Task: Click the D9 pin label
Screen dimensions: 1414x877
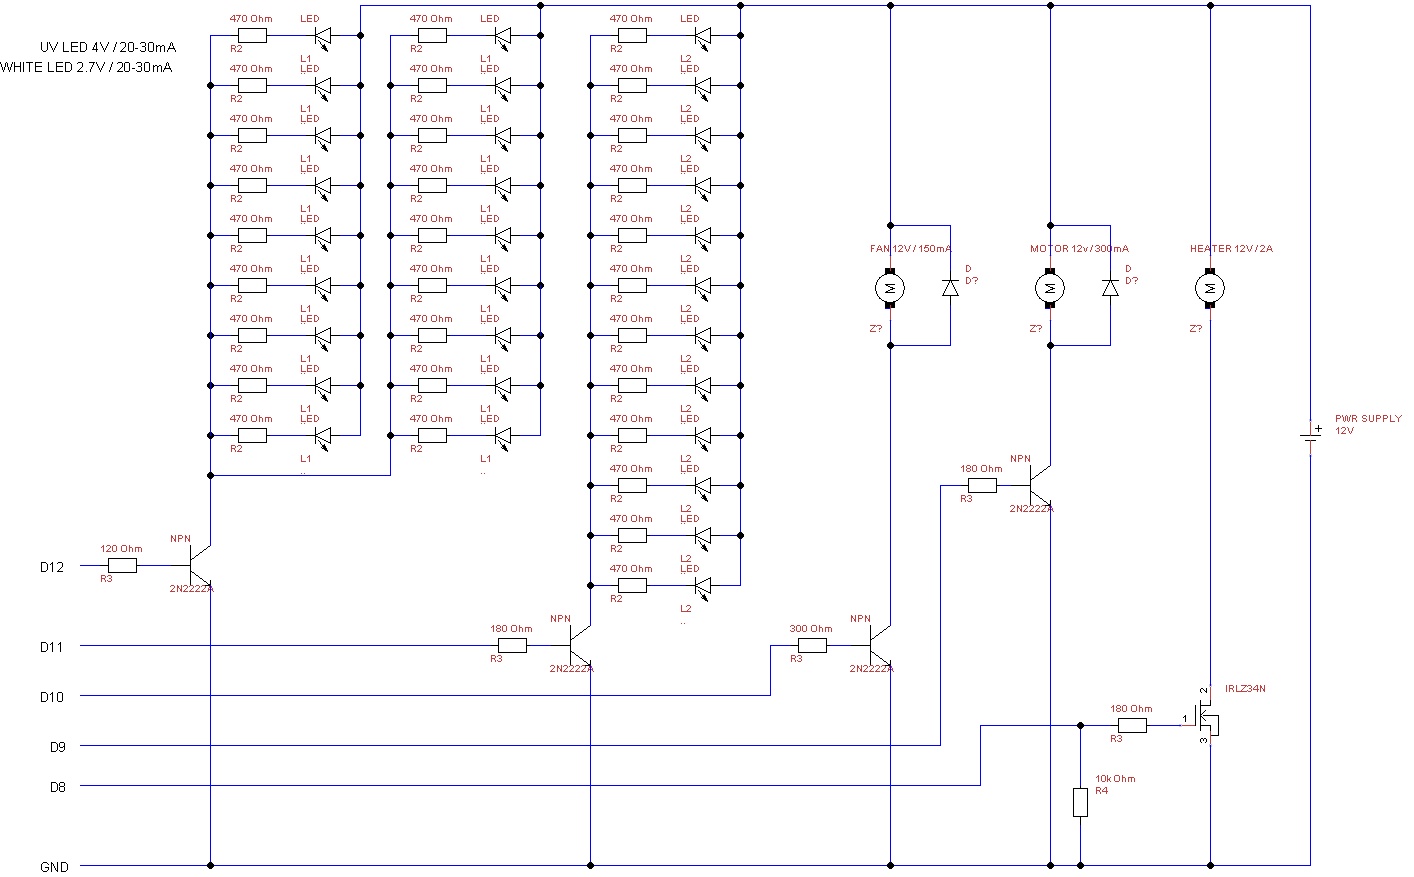Action: (x=55, y=744)
